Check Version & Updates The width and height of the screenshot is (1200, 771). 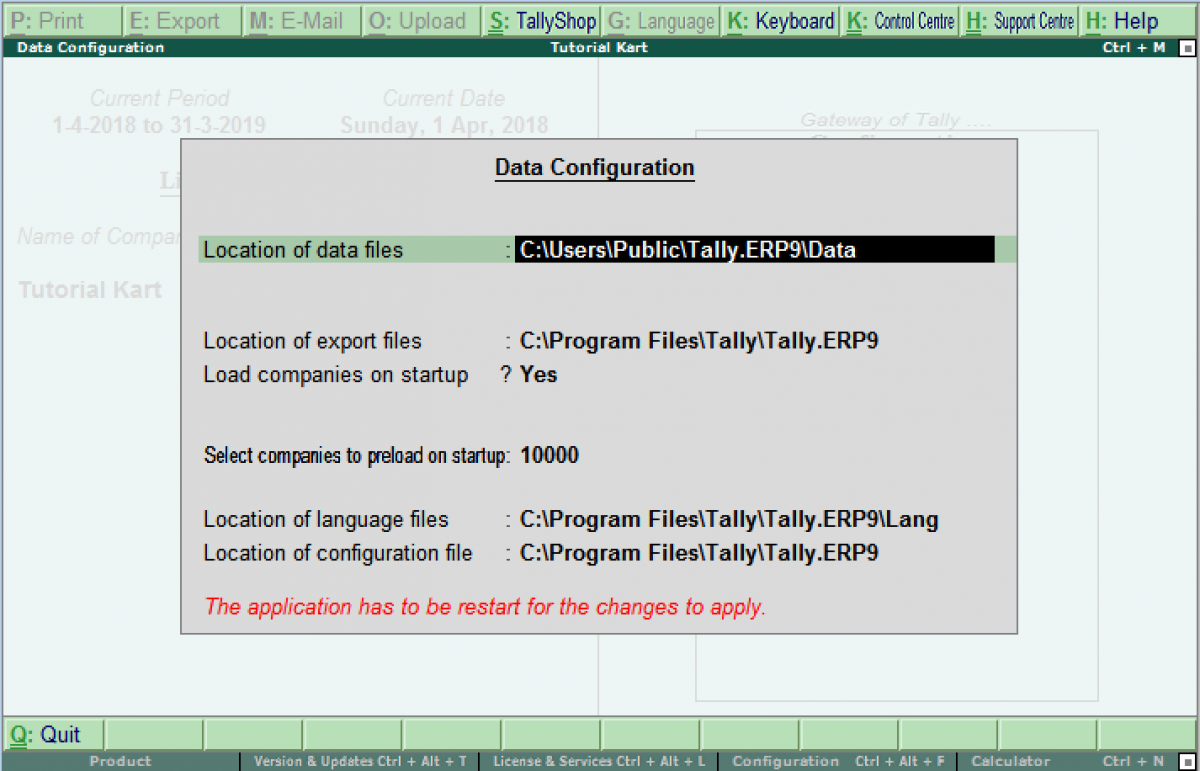(x=358, y=761)
